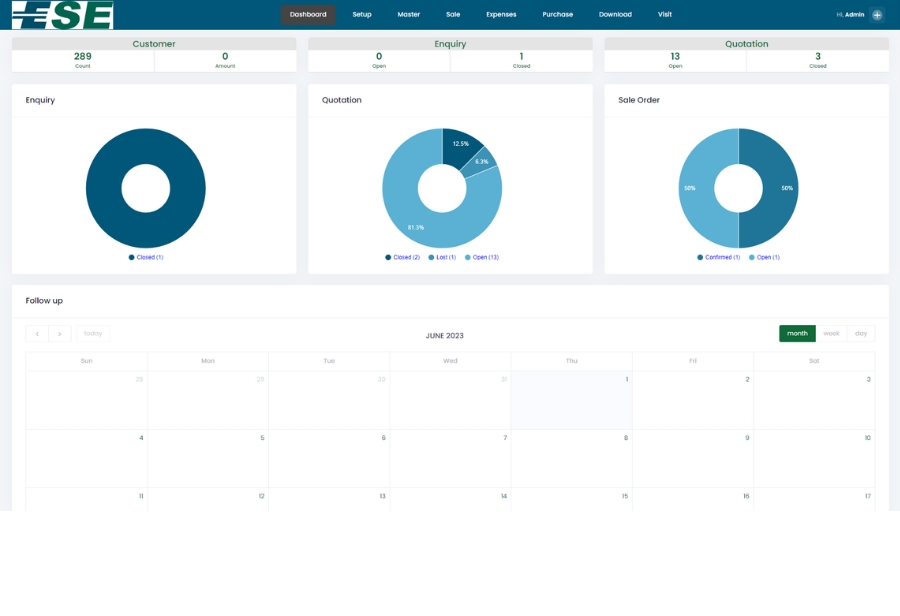Click the Sale Order chart title
This screenshot has height=616, width=900.
pos(639,100)
